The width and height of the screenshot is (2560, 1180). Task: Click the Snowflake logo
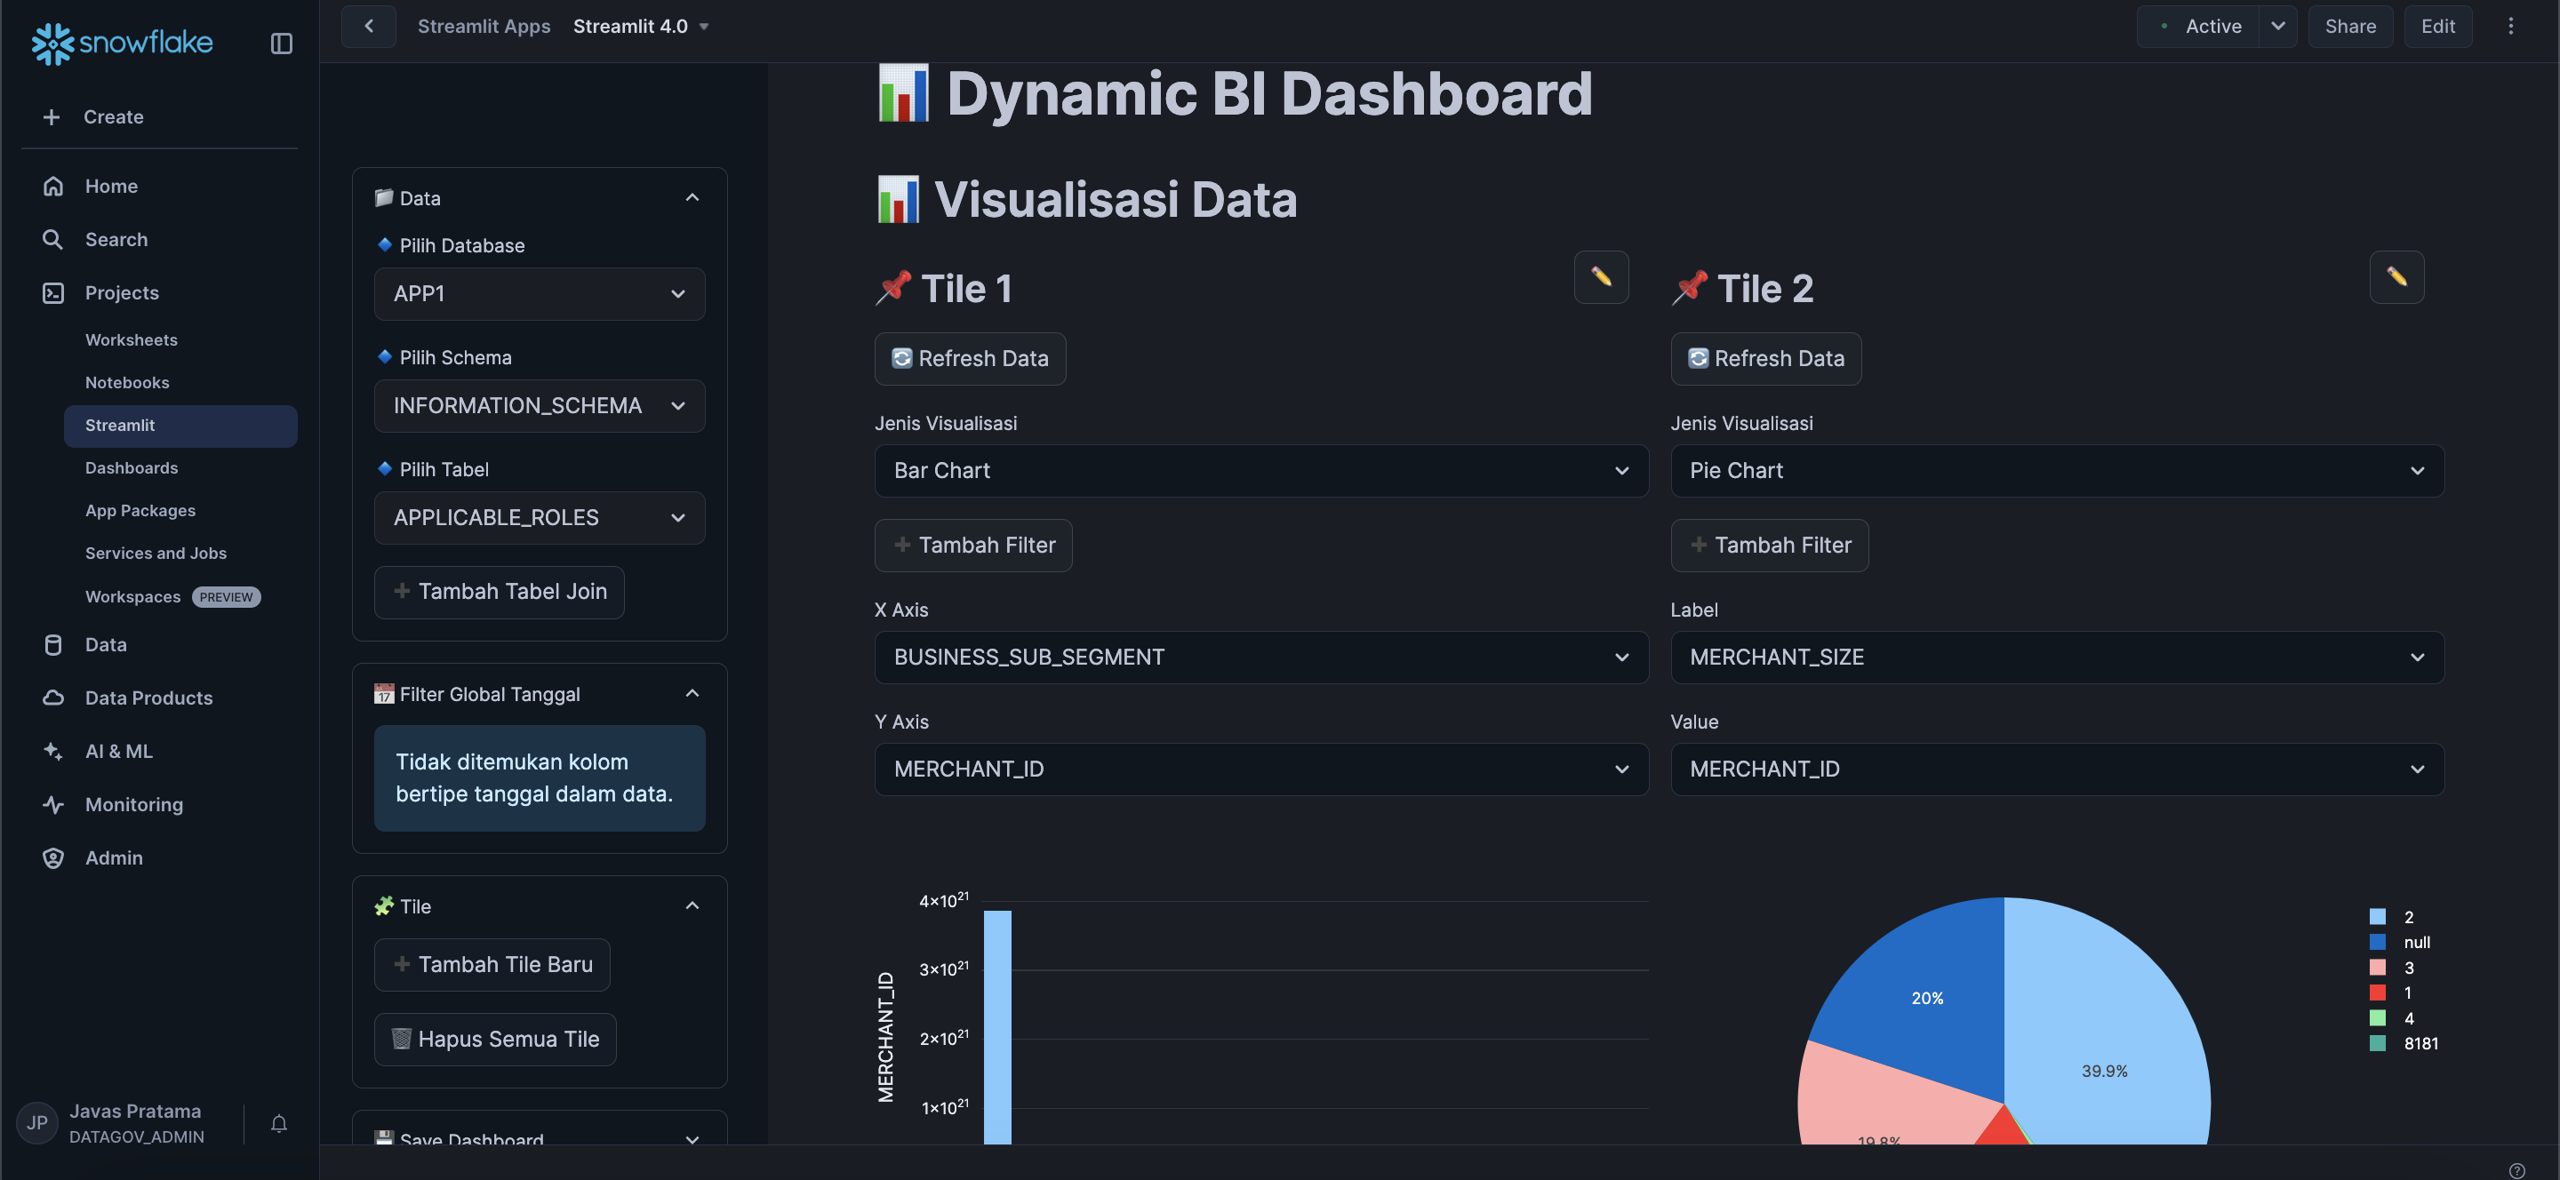[122, 43]
